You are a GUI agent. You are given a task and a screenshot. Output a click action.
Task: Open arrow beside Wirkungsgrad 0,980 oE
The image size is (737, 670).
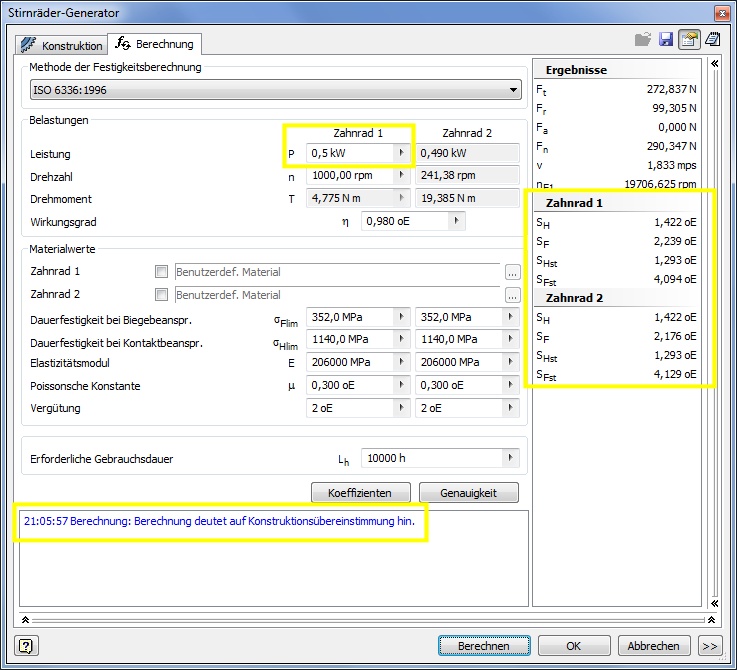tap(456, 221)
